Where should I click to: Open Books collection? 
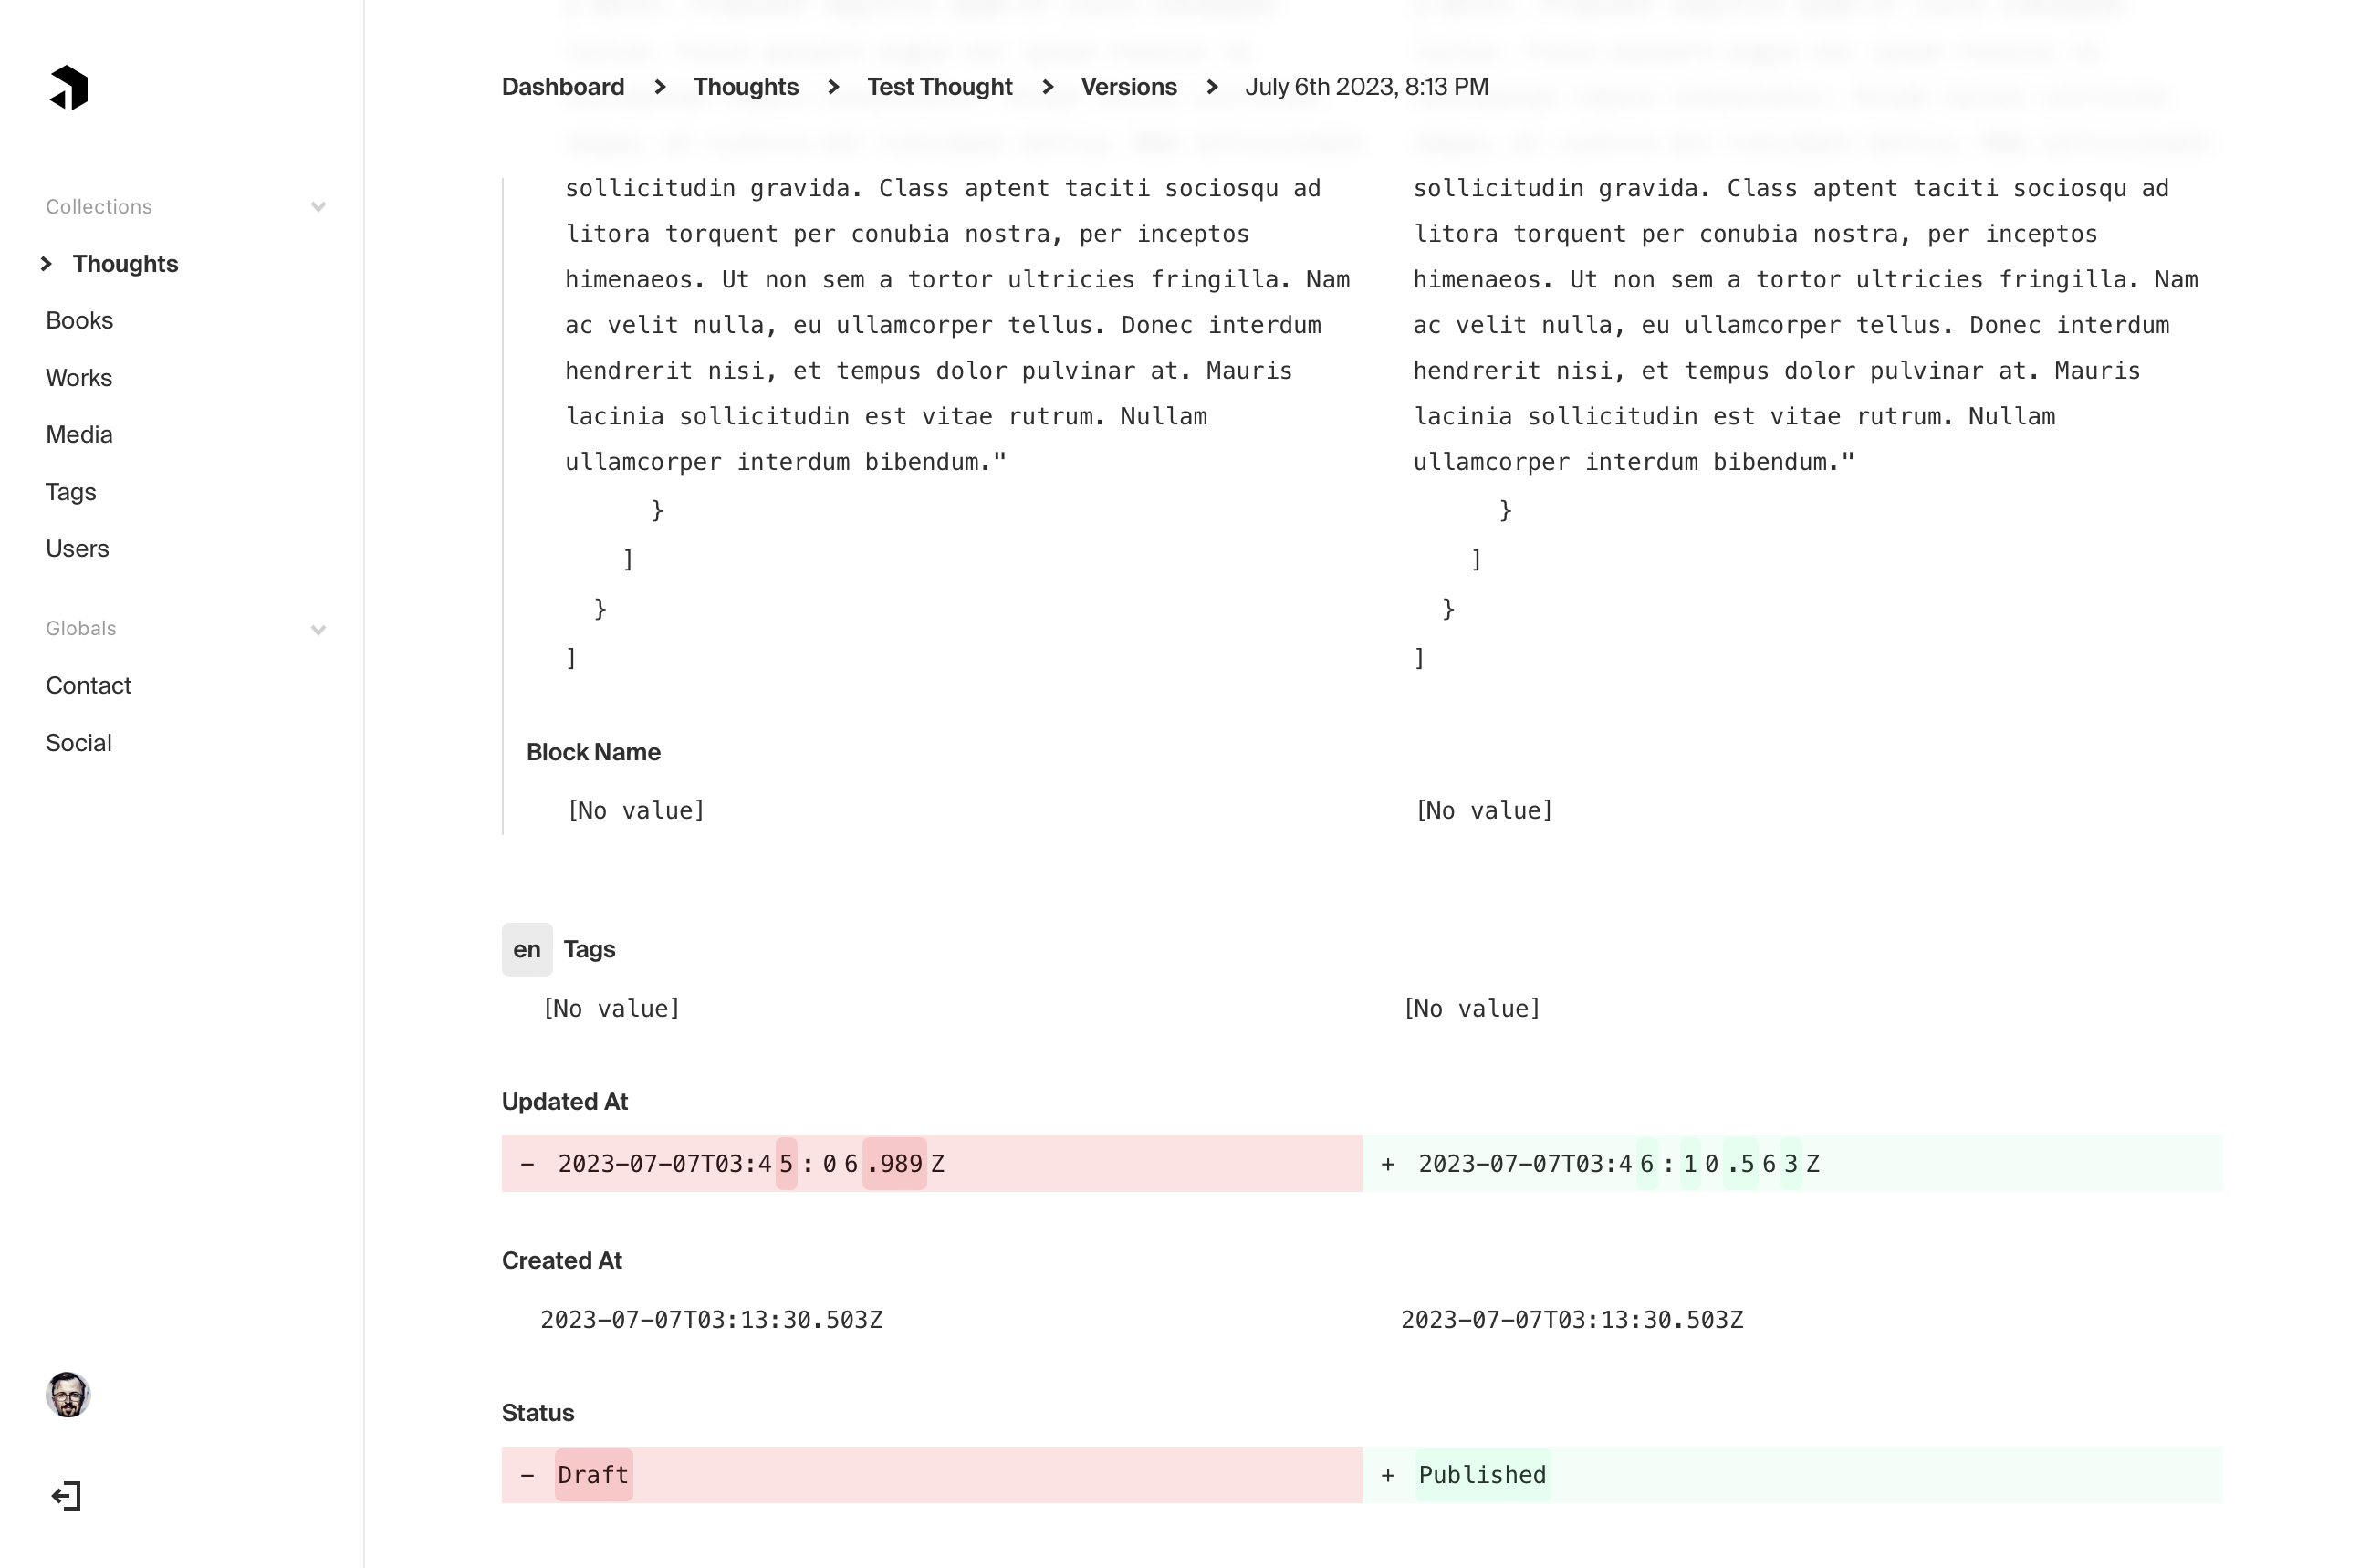79,320
